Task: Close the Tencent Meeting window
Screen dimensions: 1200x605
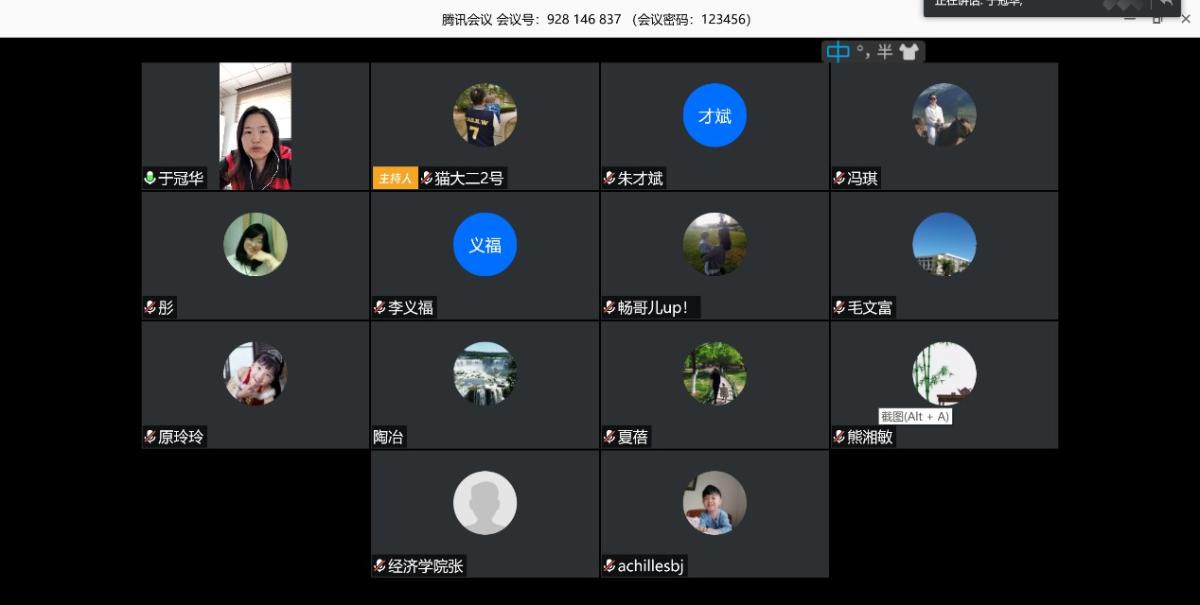Action: coord(1186,19)
